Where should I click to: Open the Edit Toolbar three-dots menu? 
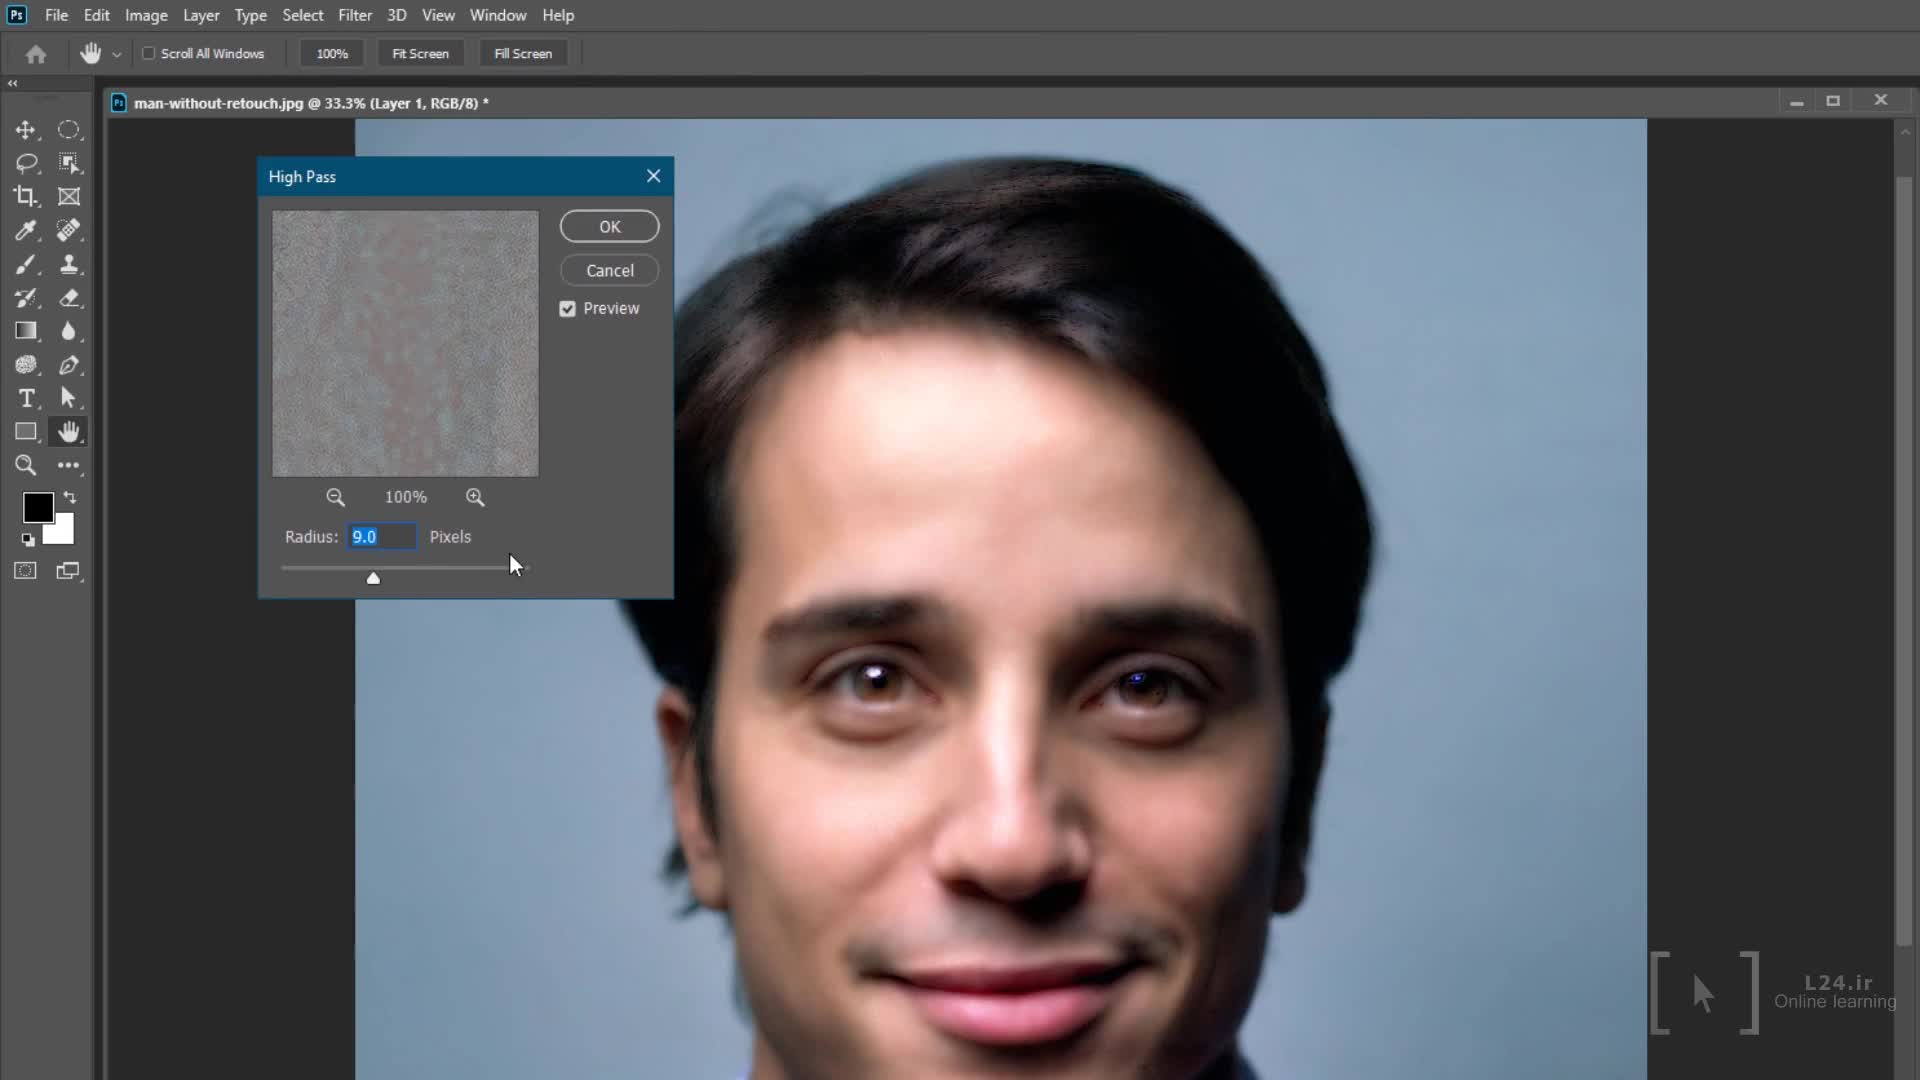coord(69,465)
